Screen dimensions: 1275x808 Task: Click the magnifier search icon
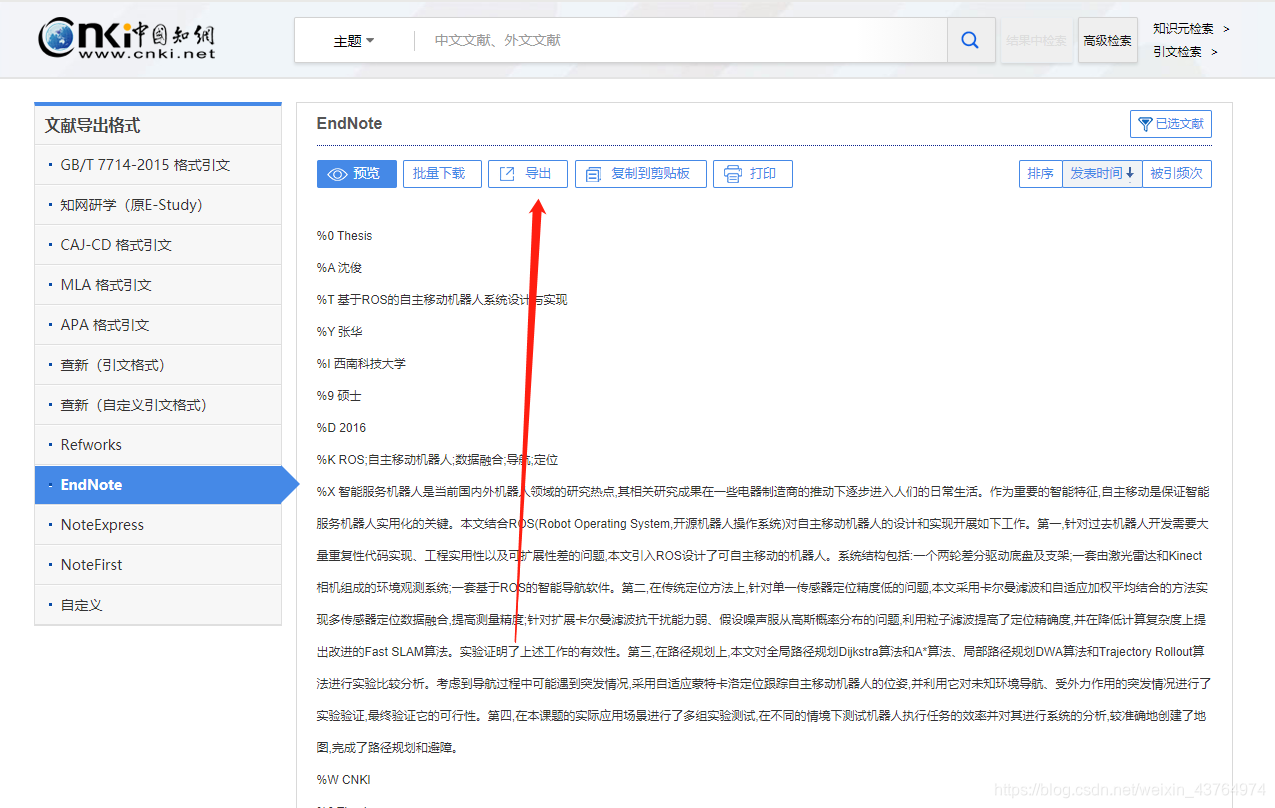click(969, 40)
